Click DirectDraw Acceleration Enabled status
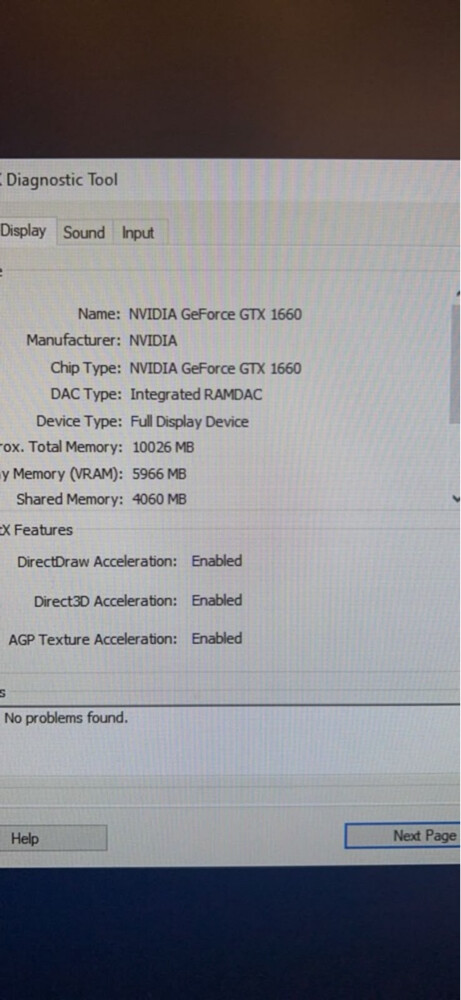 pos(217,561)
